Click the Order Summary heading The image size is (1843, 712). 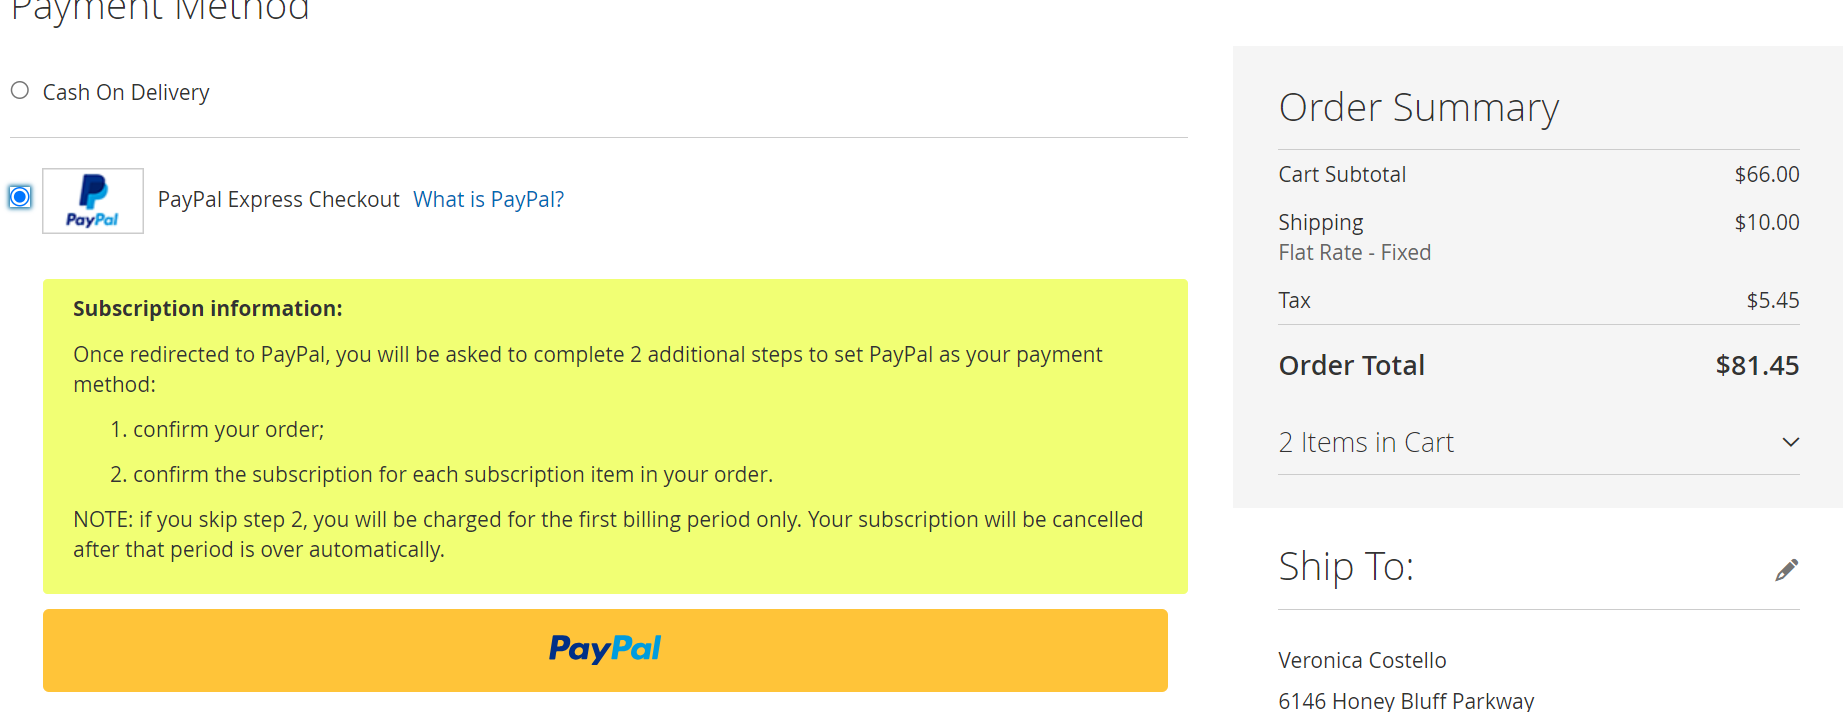click(1419, 107)
